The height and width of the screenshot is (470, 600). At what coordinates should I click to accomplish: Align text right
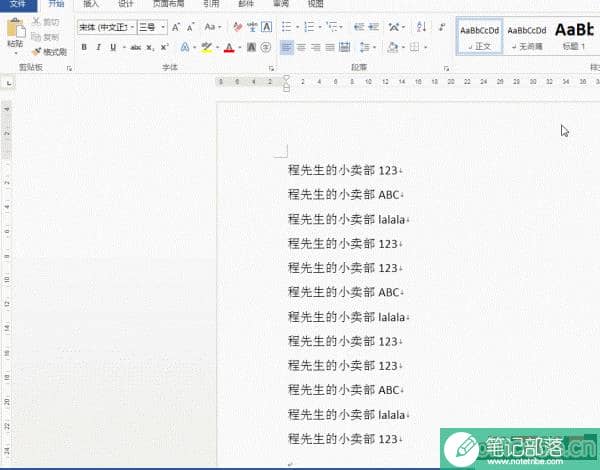pos(316,47)
